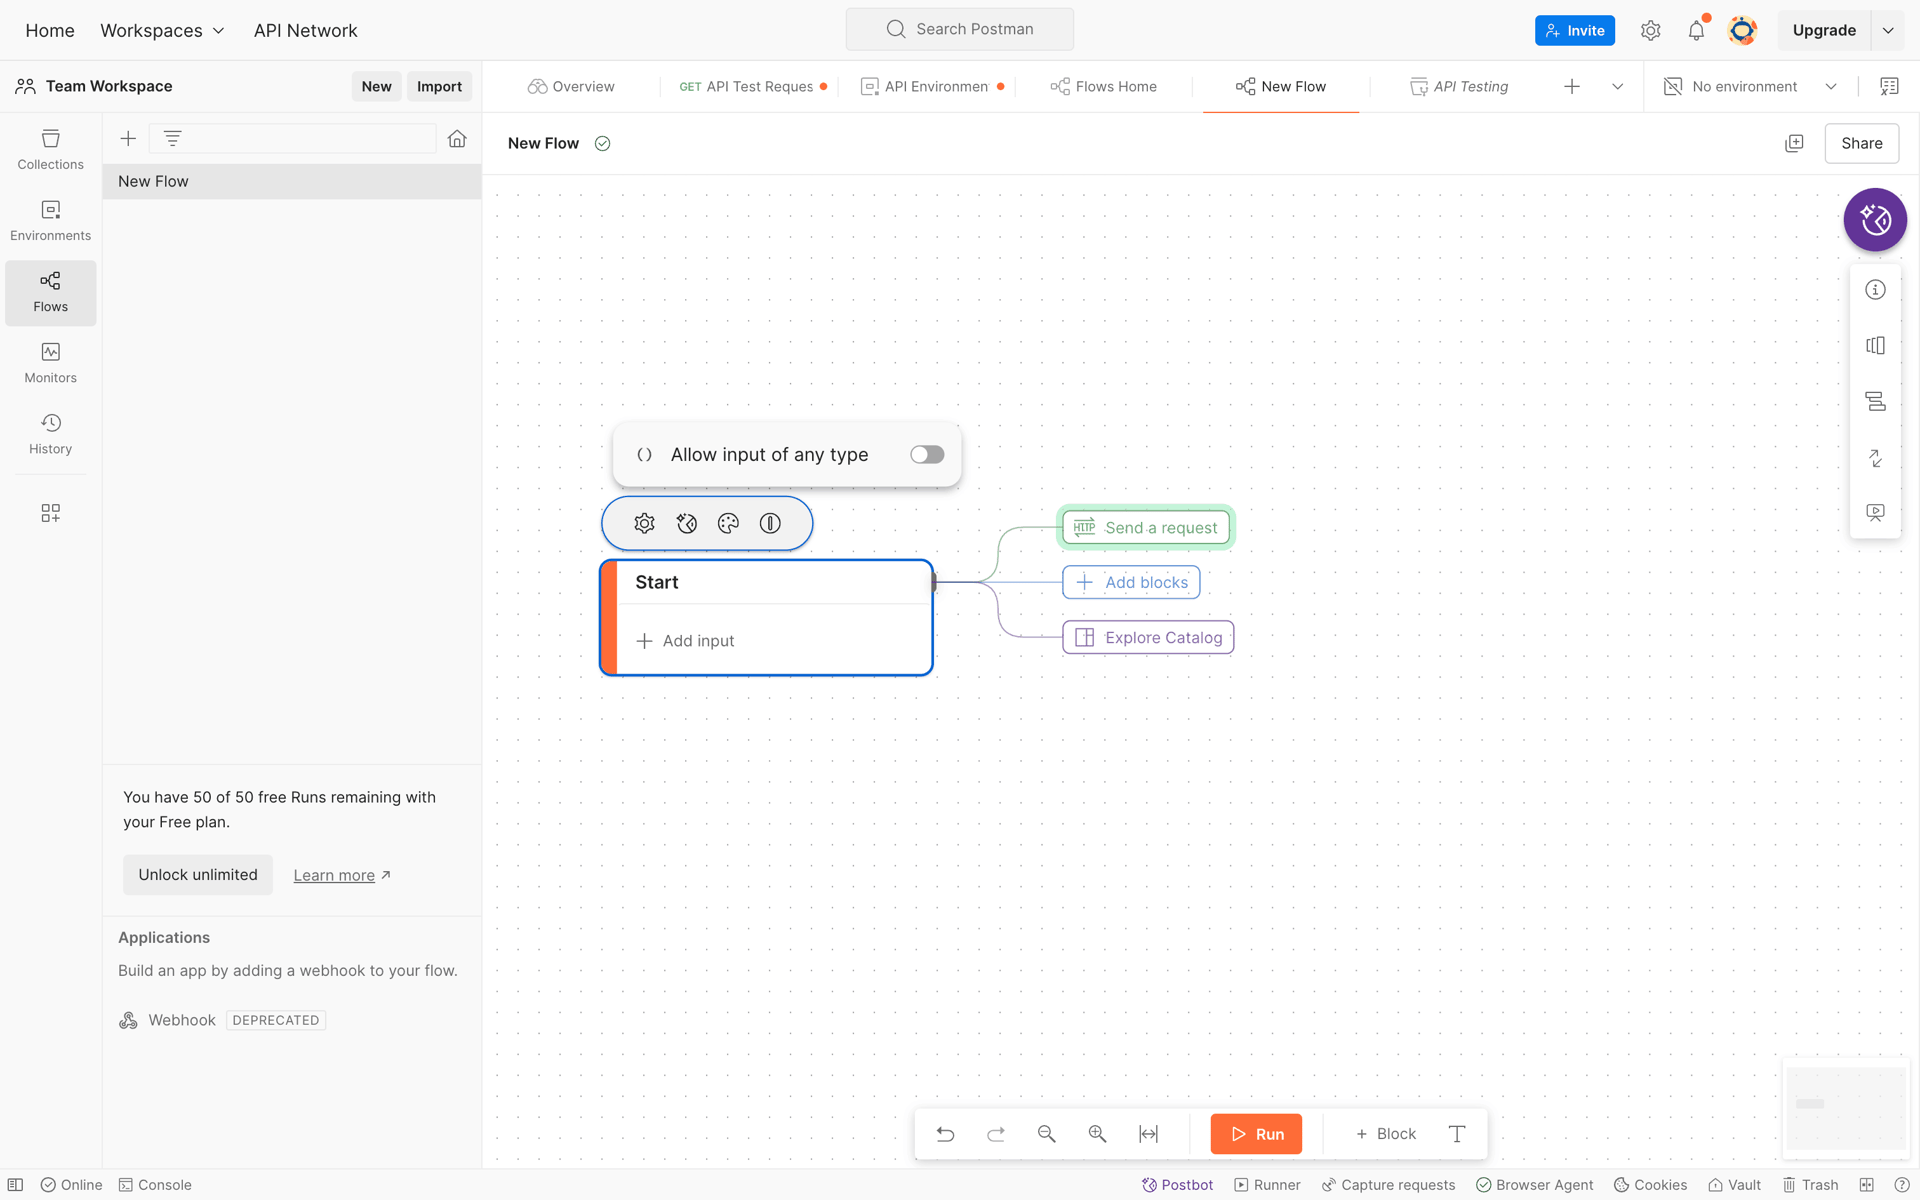The height and width of the screenshot is (1200, 1920).
Task: Undo the last canvas action
Action: tap(945, 1134)
